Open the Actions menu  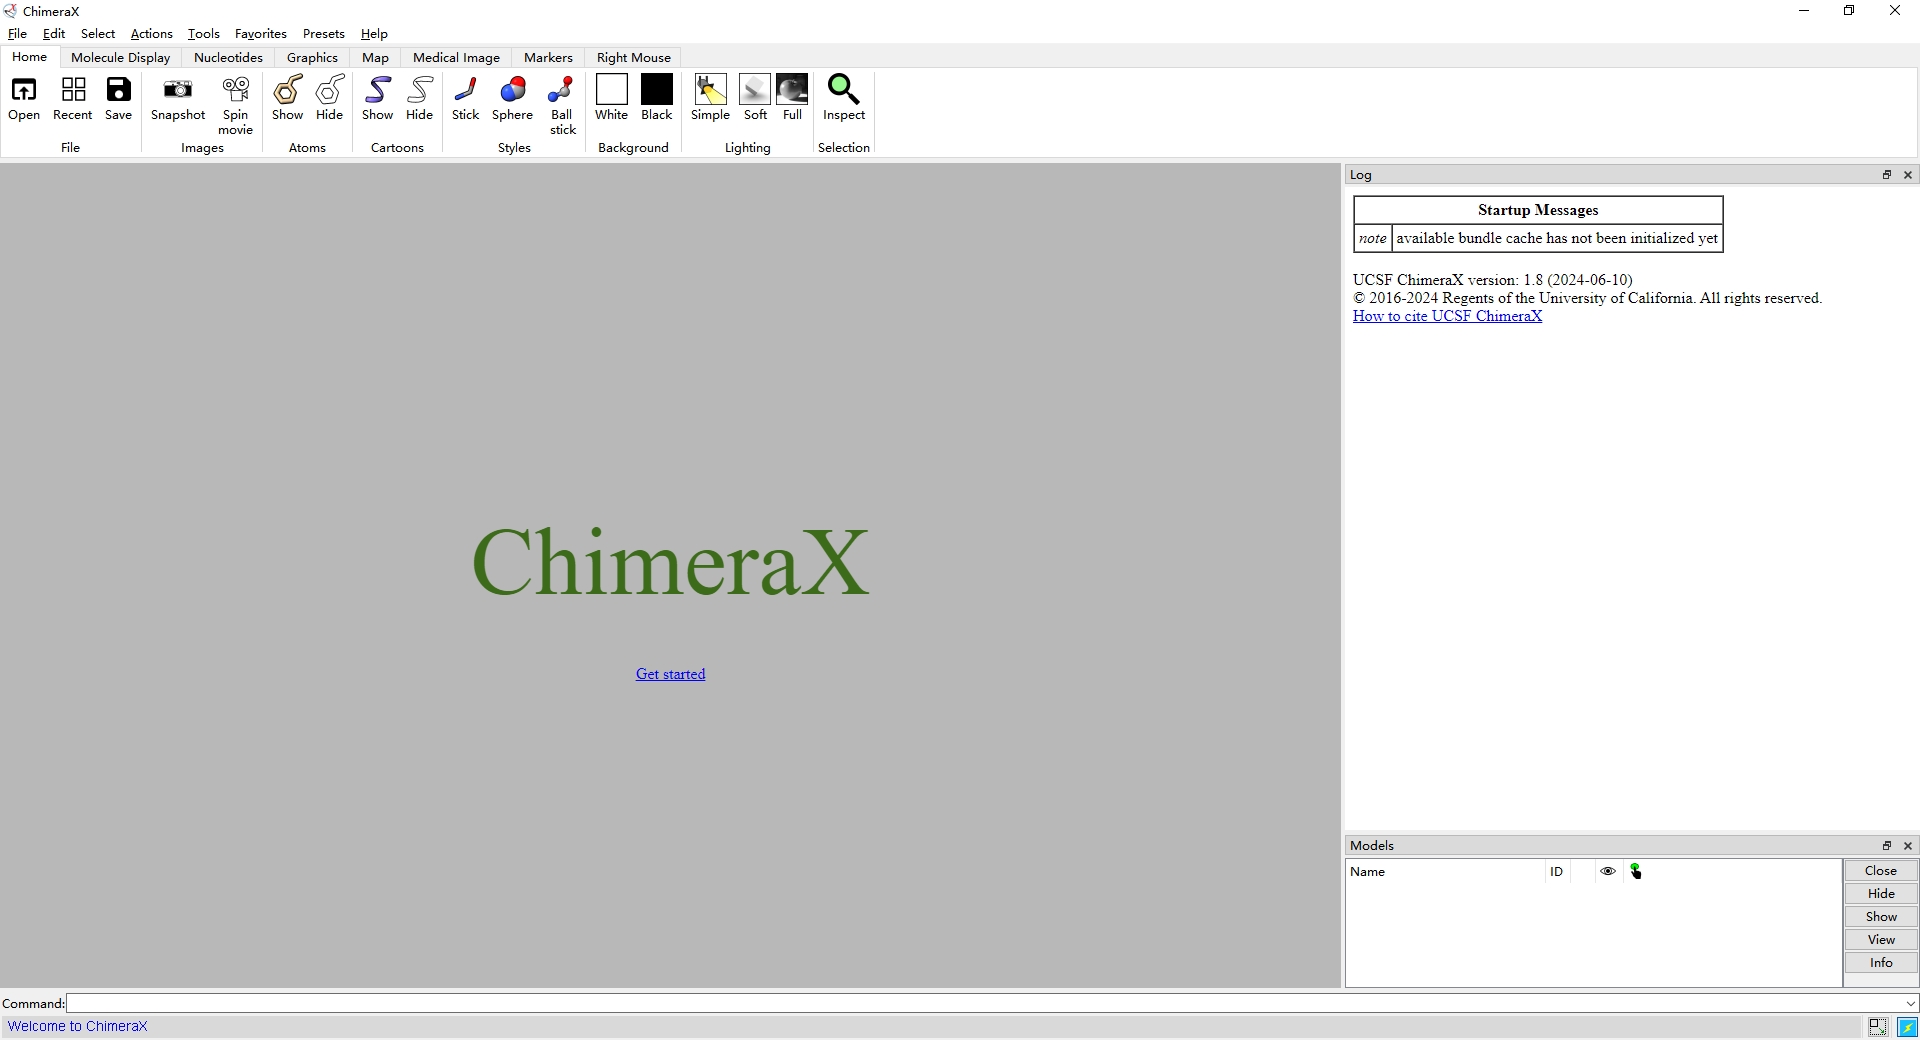click(x=152, y=33)
